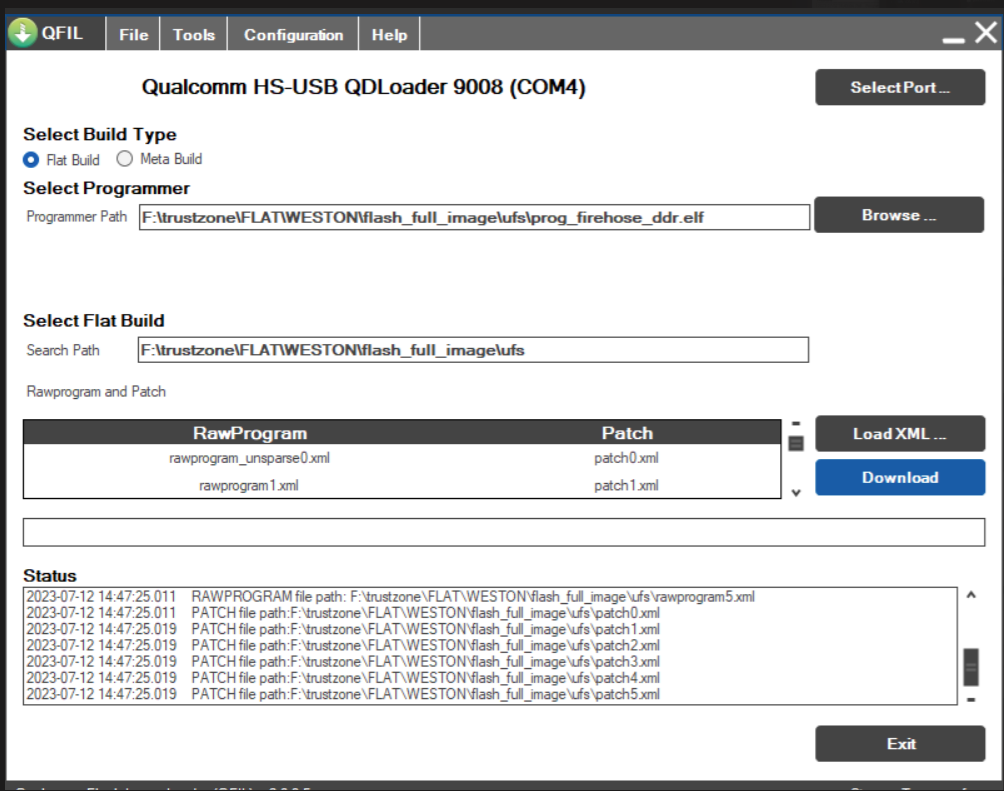
Task: Open the Help menu
Action: (389, 35)
